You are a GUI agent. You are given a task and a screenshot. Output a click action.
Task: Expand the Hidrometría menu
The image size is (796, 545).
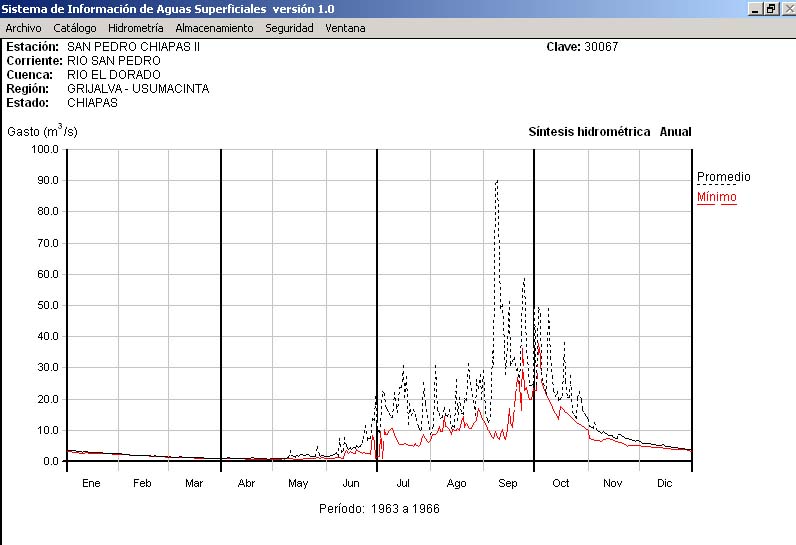135,28
